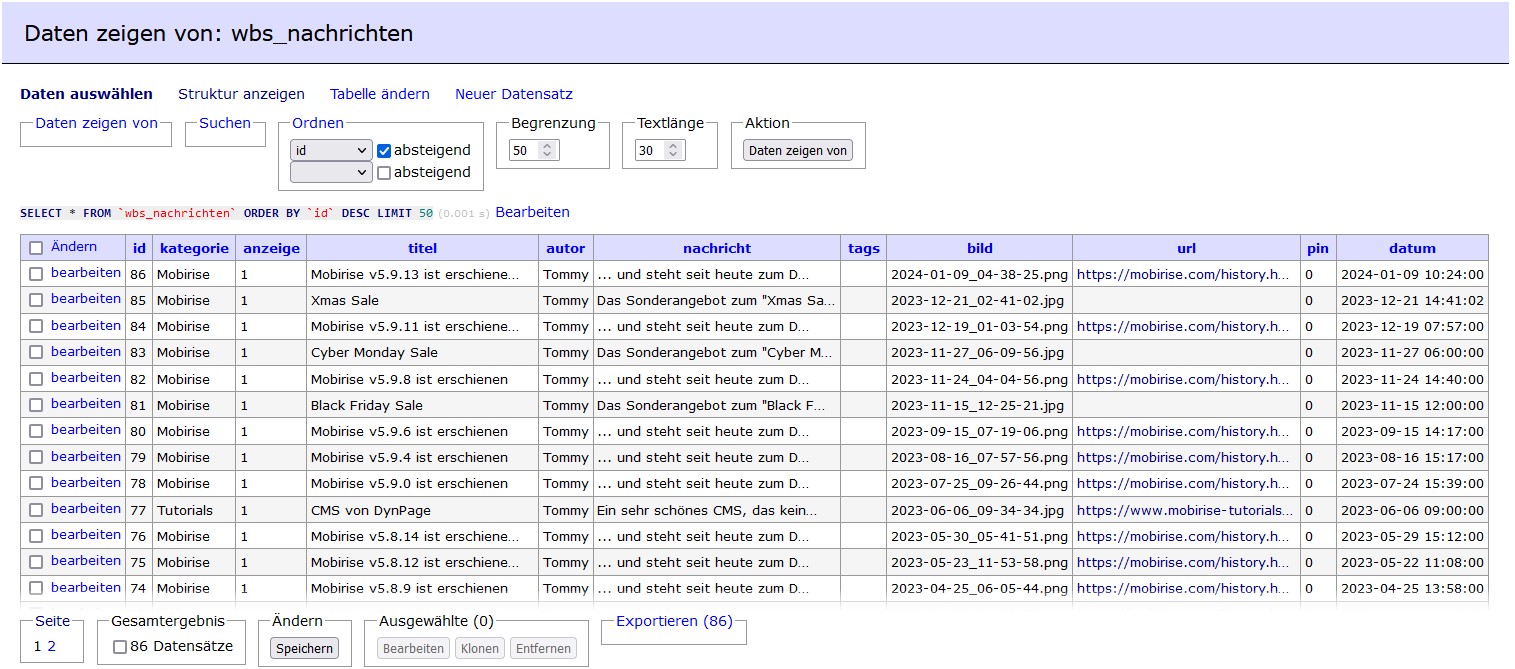Click 'bearbeiten' for the Xmas Sale row

point(86,299)
